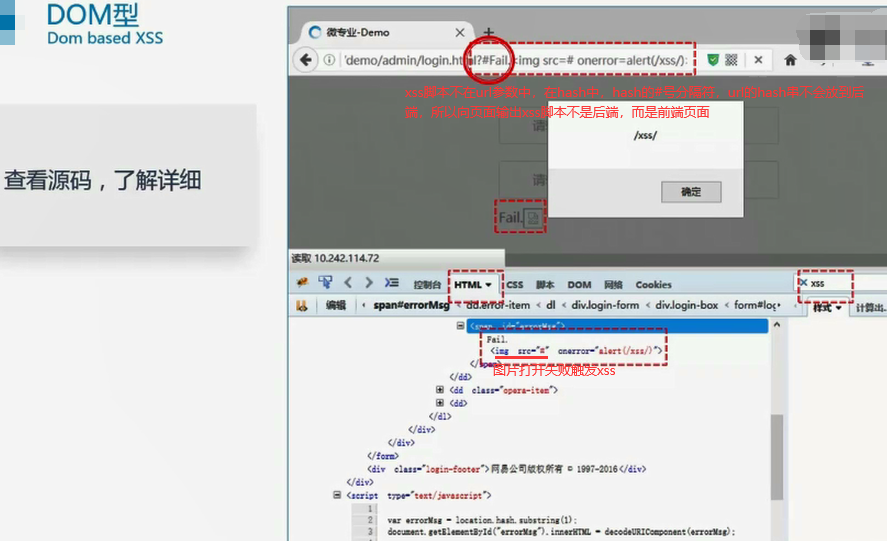Select dl in the breadcrumb path
Screen dimensions: 887x541
550,305
